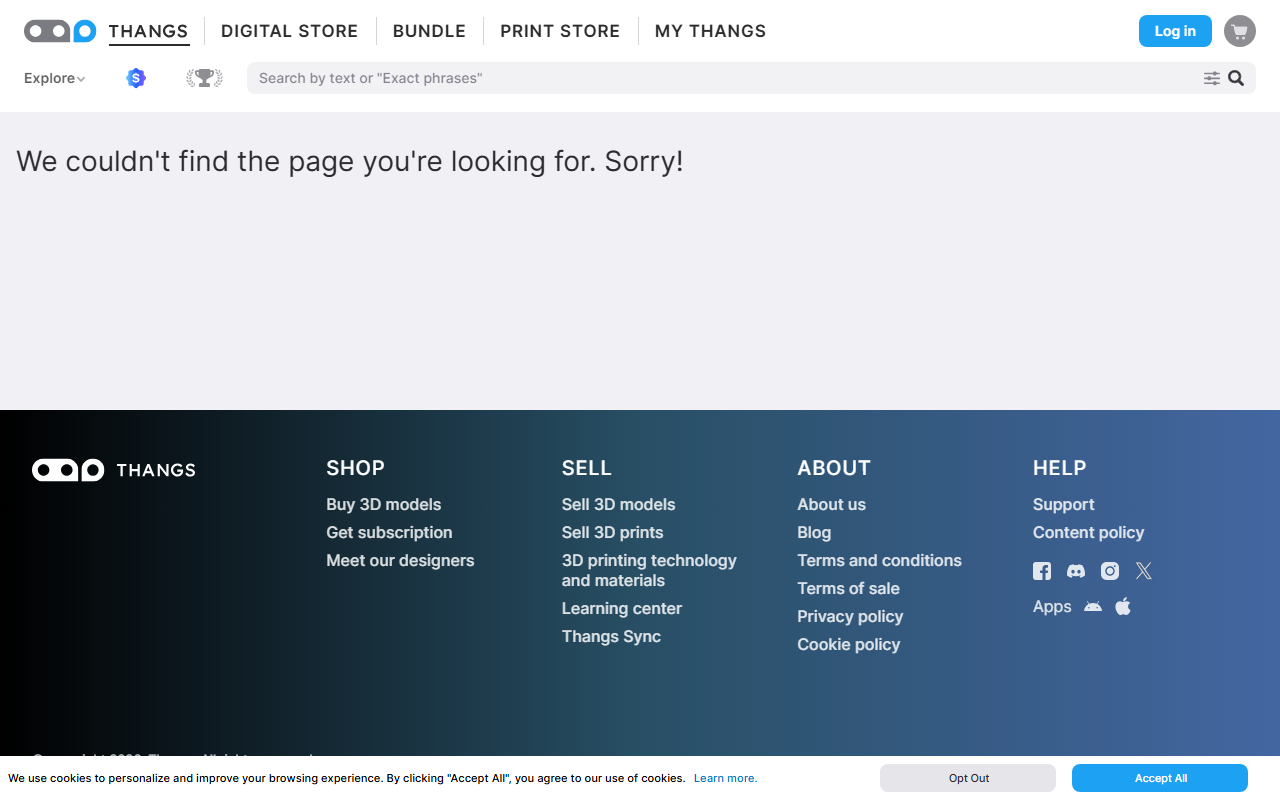The height and width of the screenshot is (800, 1280).
Task: Open the Android app icon
Action: pyautogui.click(x=1093, y=606)
